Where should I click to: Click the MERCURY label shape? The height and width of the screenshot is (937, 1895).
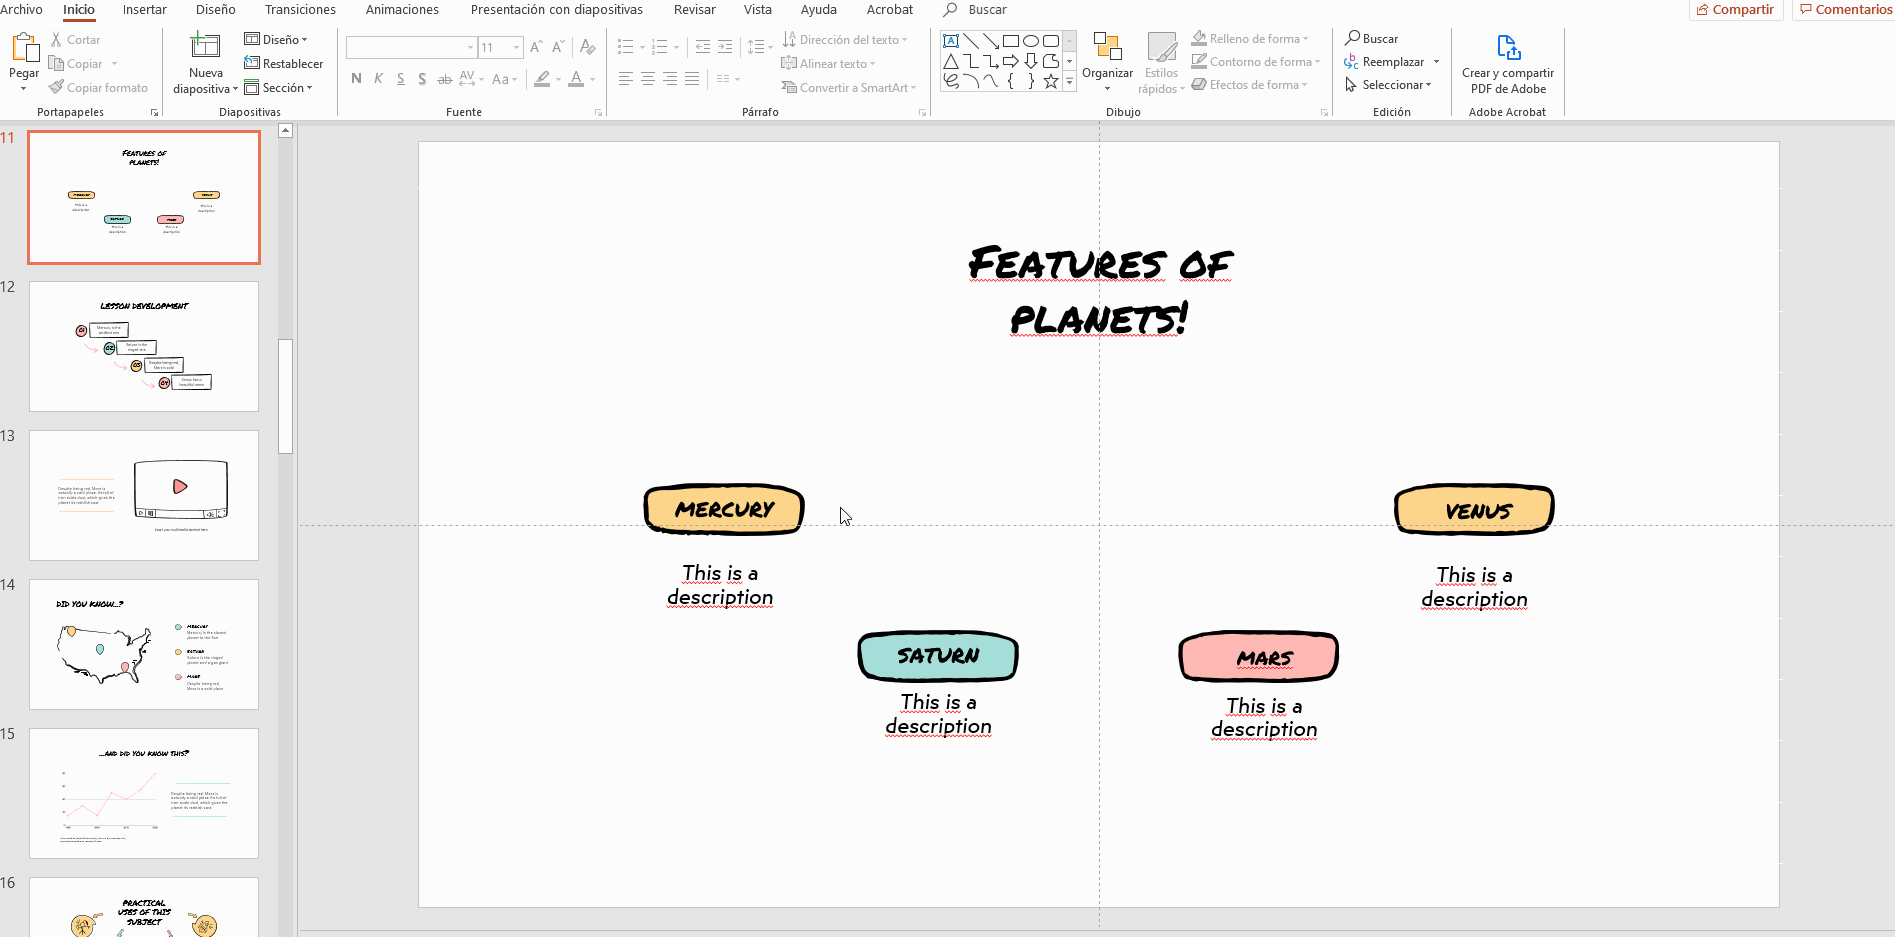[x=724, y=510]
